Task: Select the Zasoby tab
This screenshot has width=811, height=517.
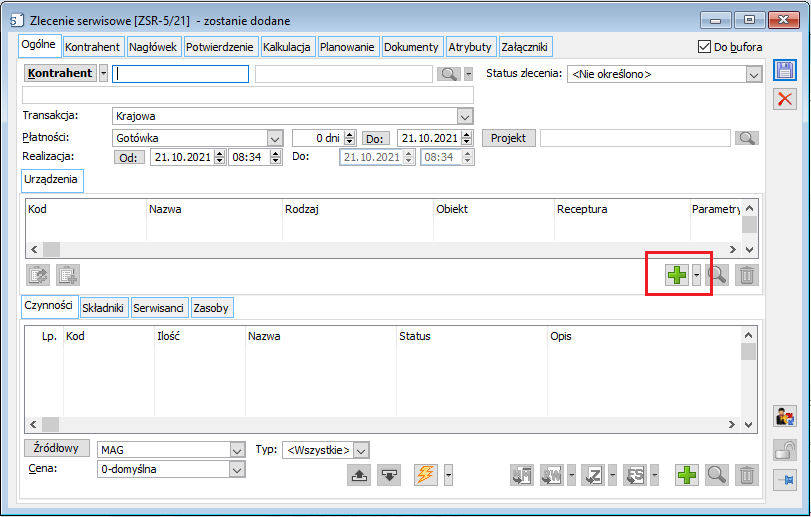Action: 211,308
